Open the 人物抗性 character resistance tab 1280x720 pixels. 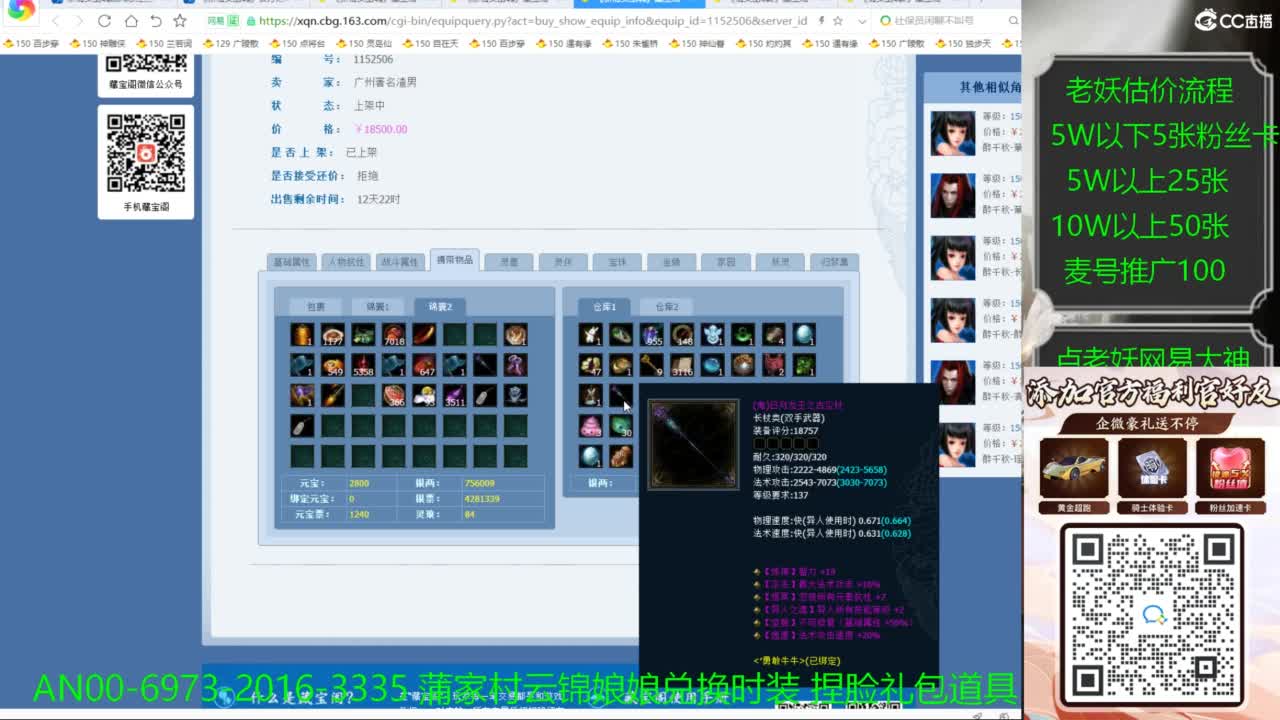347,262
